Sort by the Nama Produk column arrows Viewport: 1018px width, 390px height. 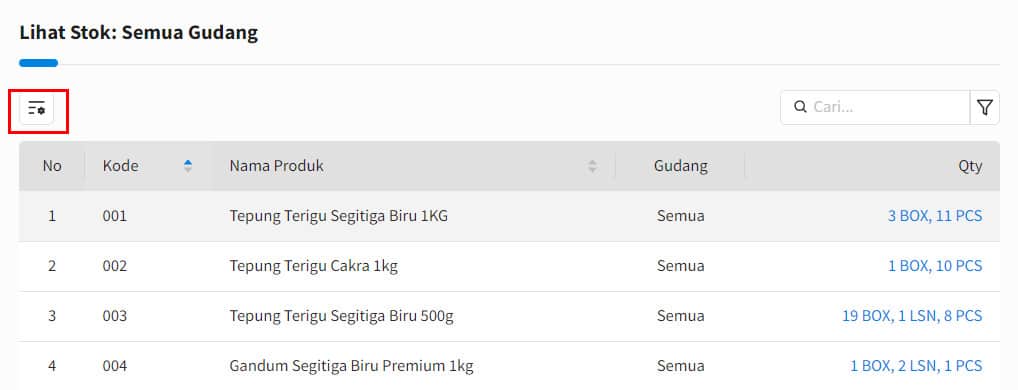[592, 165]
